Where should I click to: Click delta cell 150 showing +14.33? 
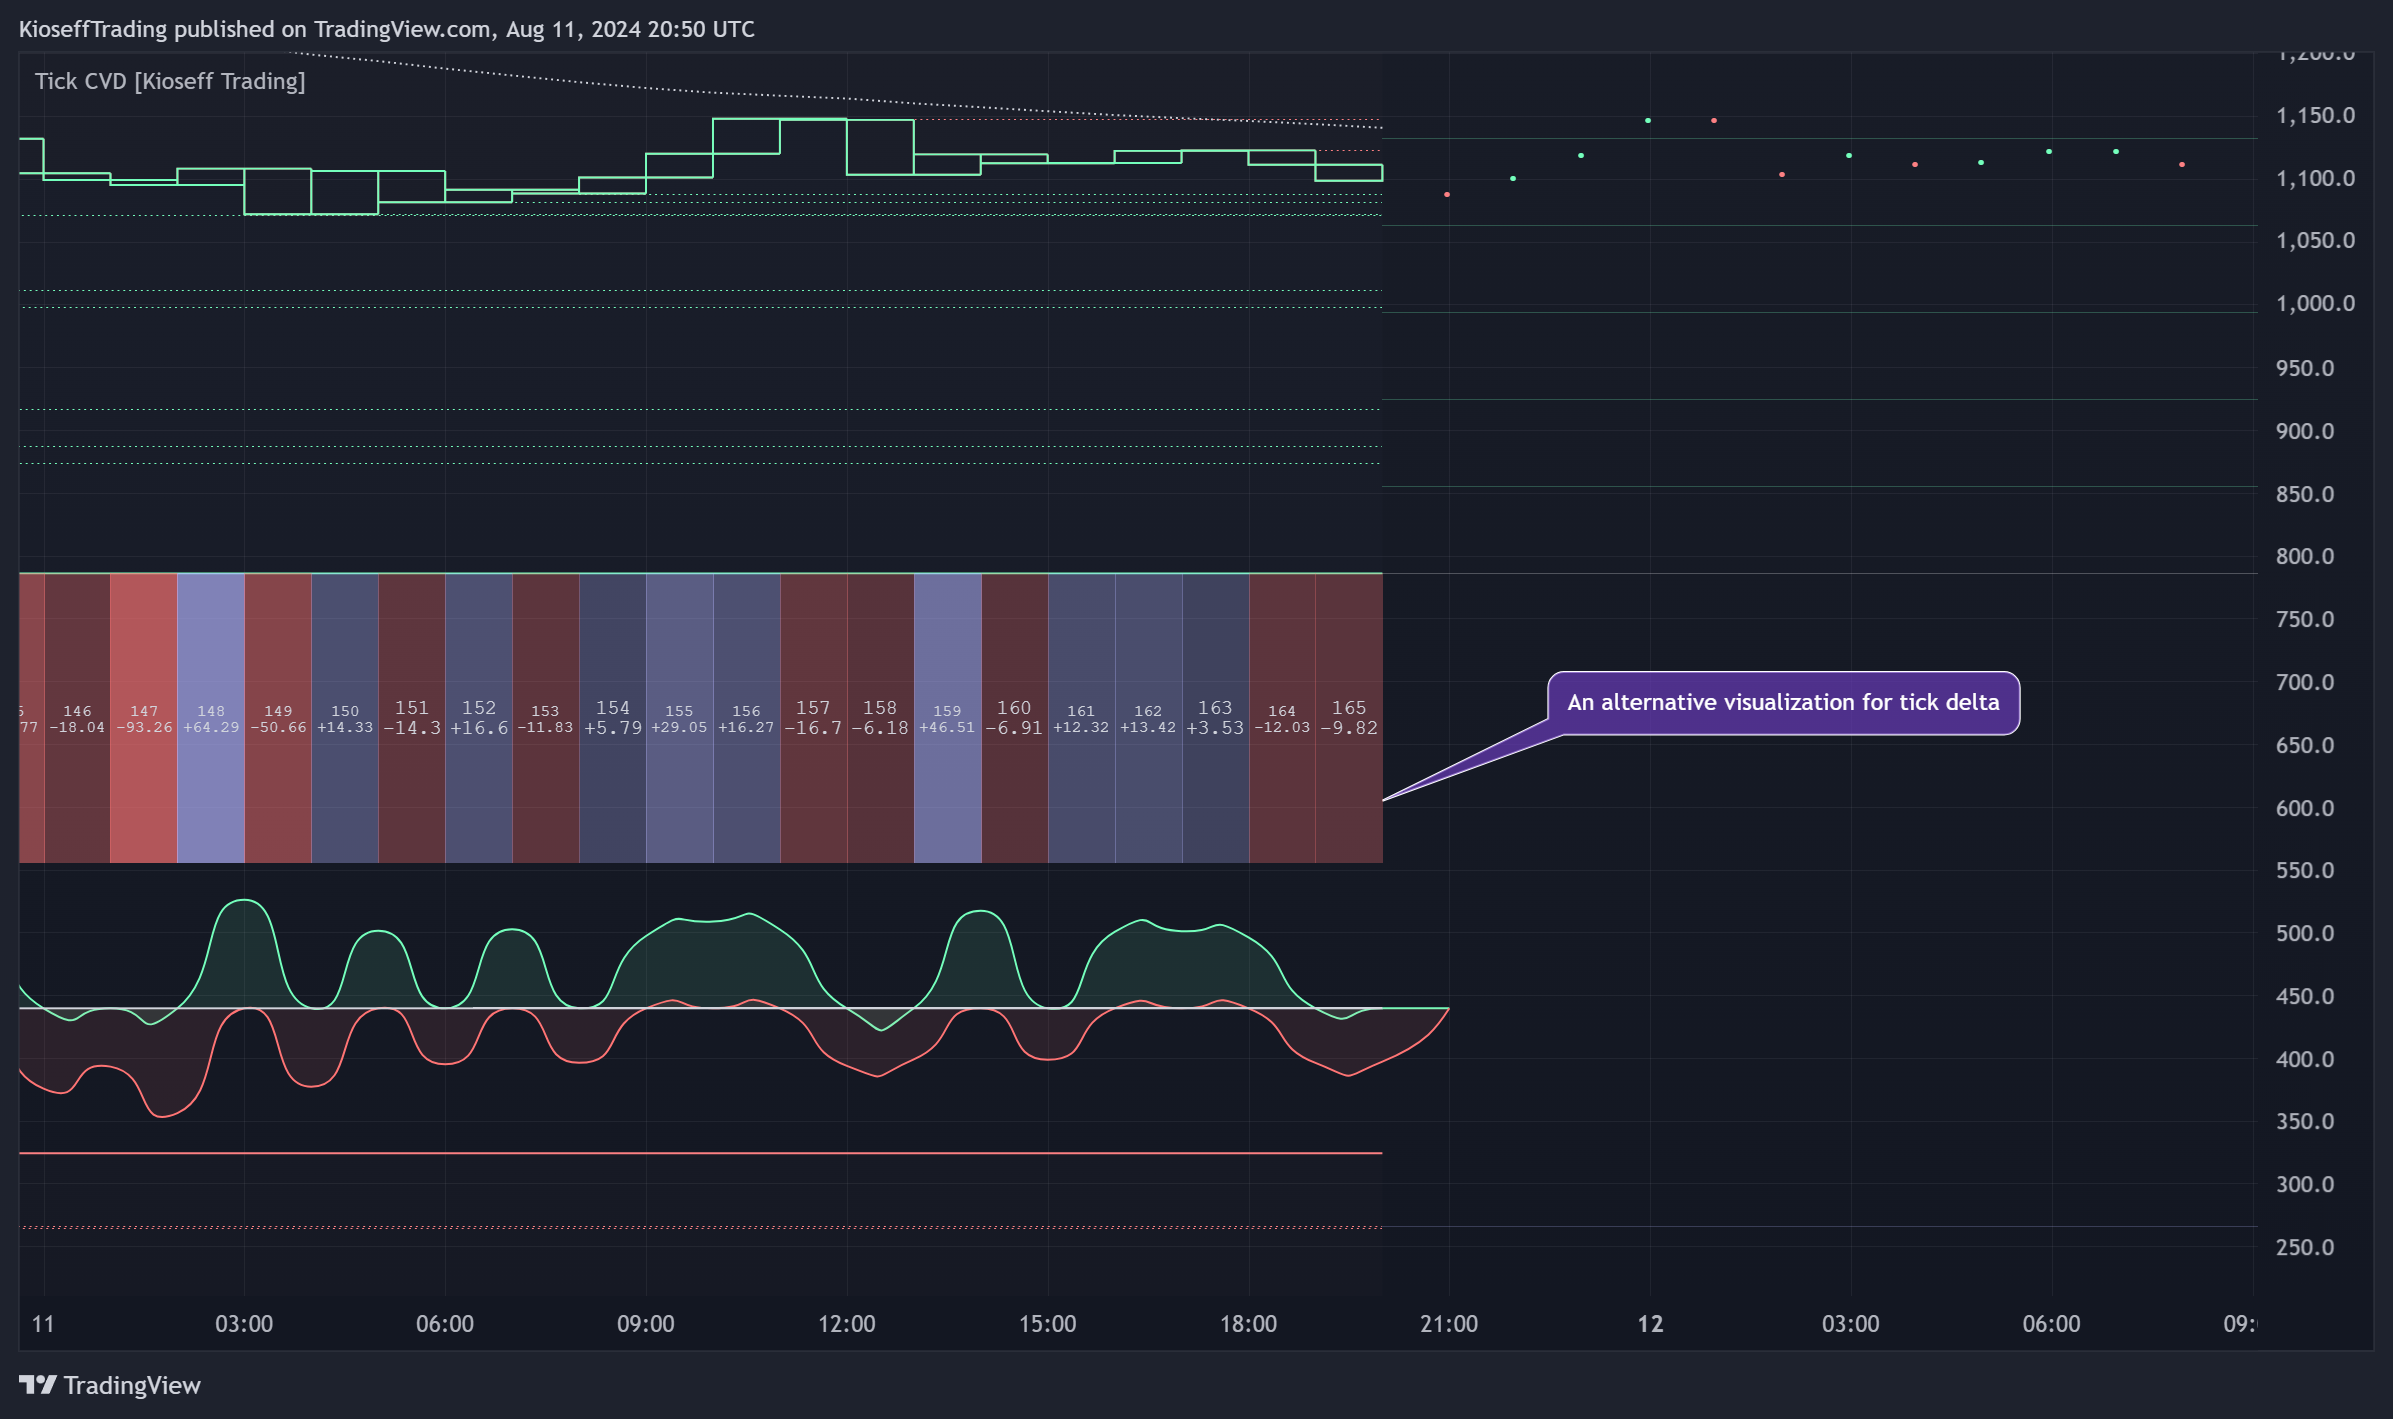345,718
